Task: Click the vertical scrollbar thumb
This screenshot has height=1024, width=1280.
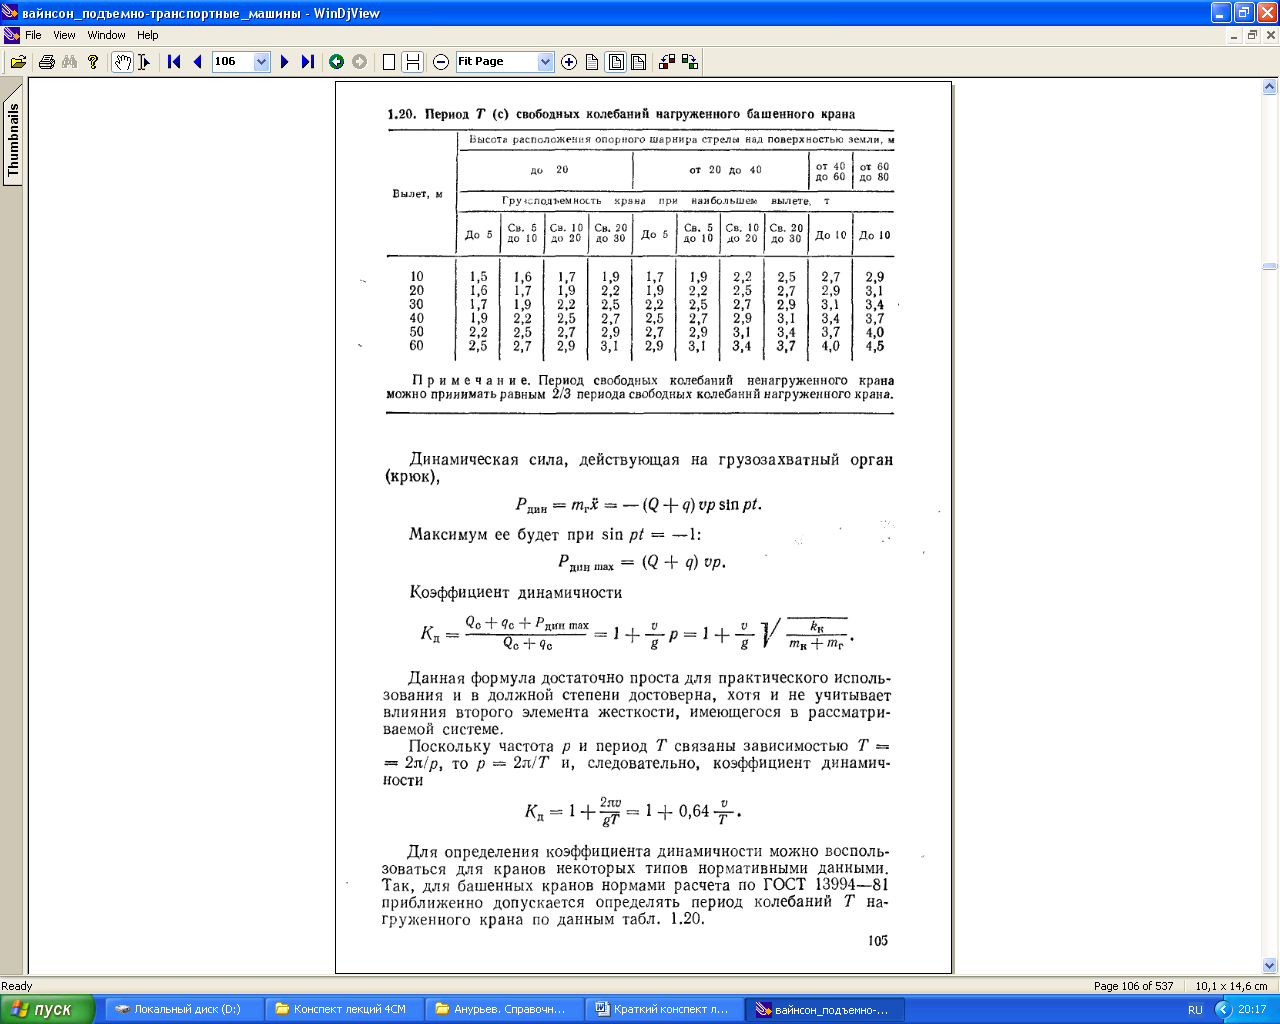Action: [x=1270, y=267]
